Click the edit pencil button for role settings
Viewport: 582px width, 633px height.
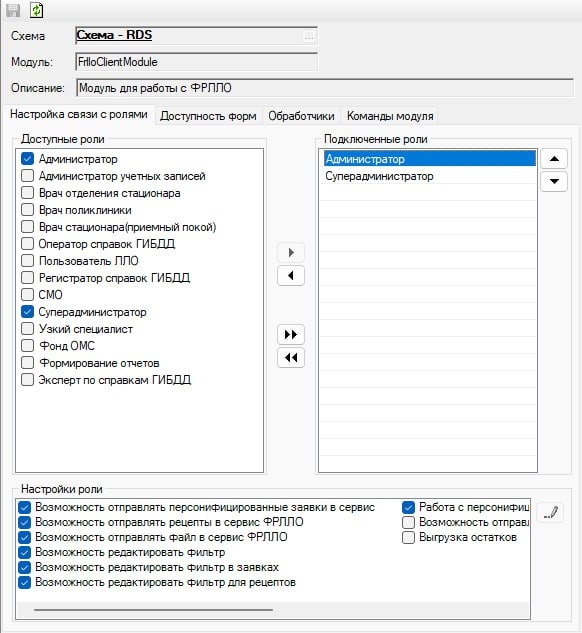(551, 513)
